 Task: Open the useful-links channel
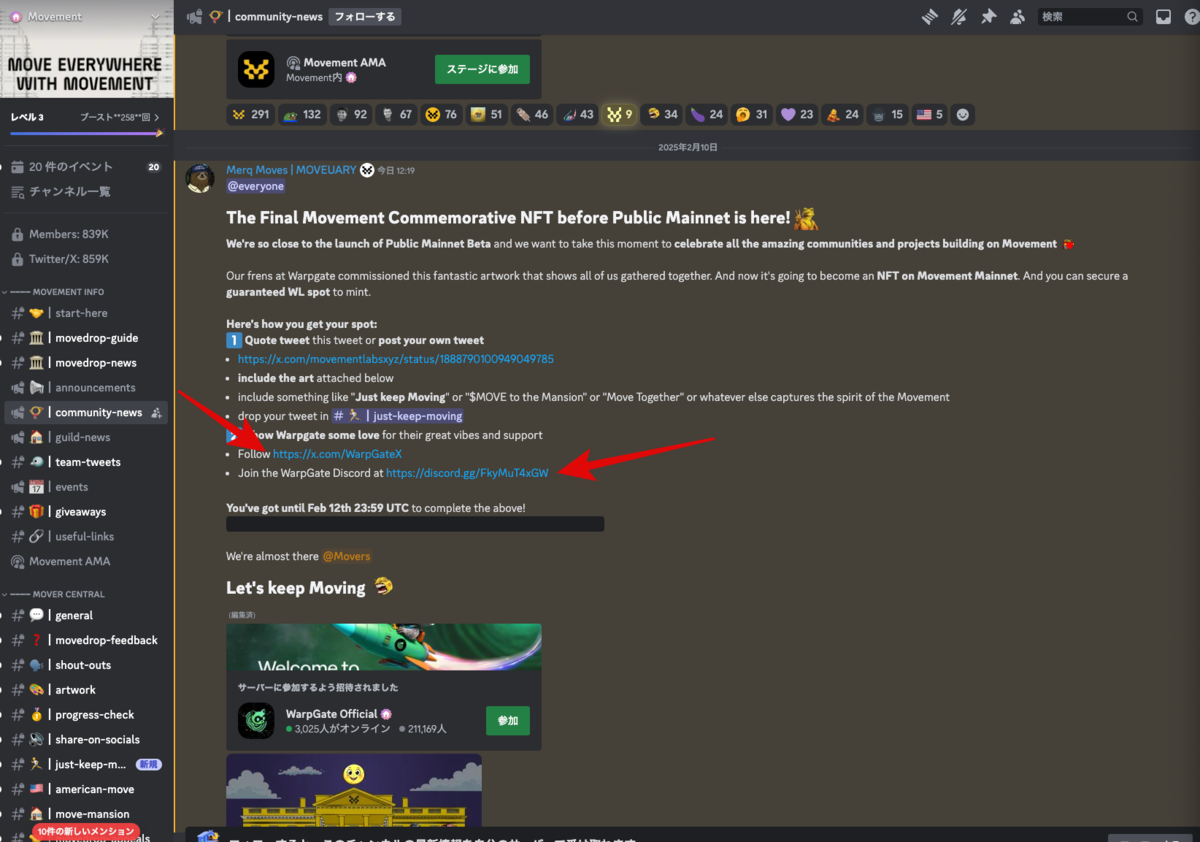coord(85,537)
